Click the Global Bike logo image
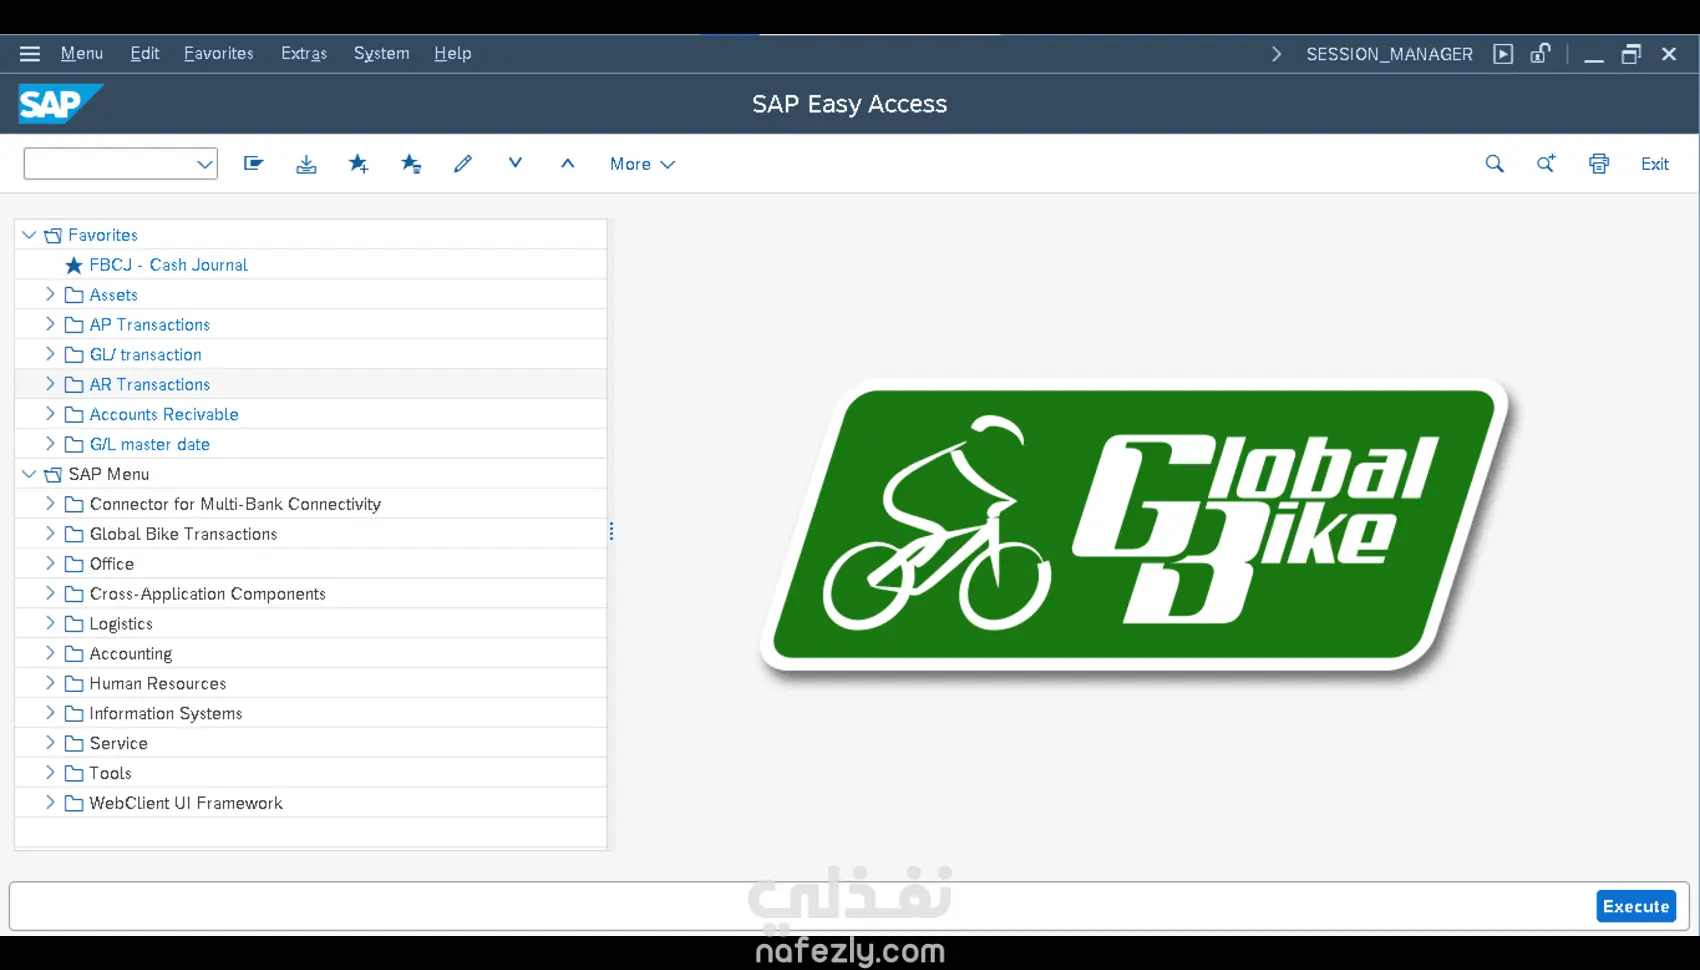Viewport: 1700px width, 970px height. pyautogui.click(x=1137, y=526)
